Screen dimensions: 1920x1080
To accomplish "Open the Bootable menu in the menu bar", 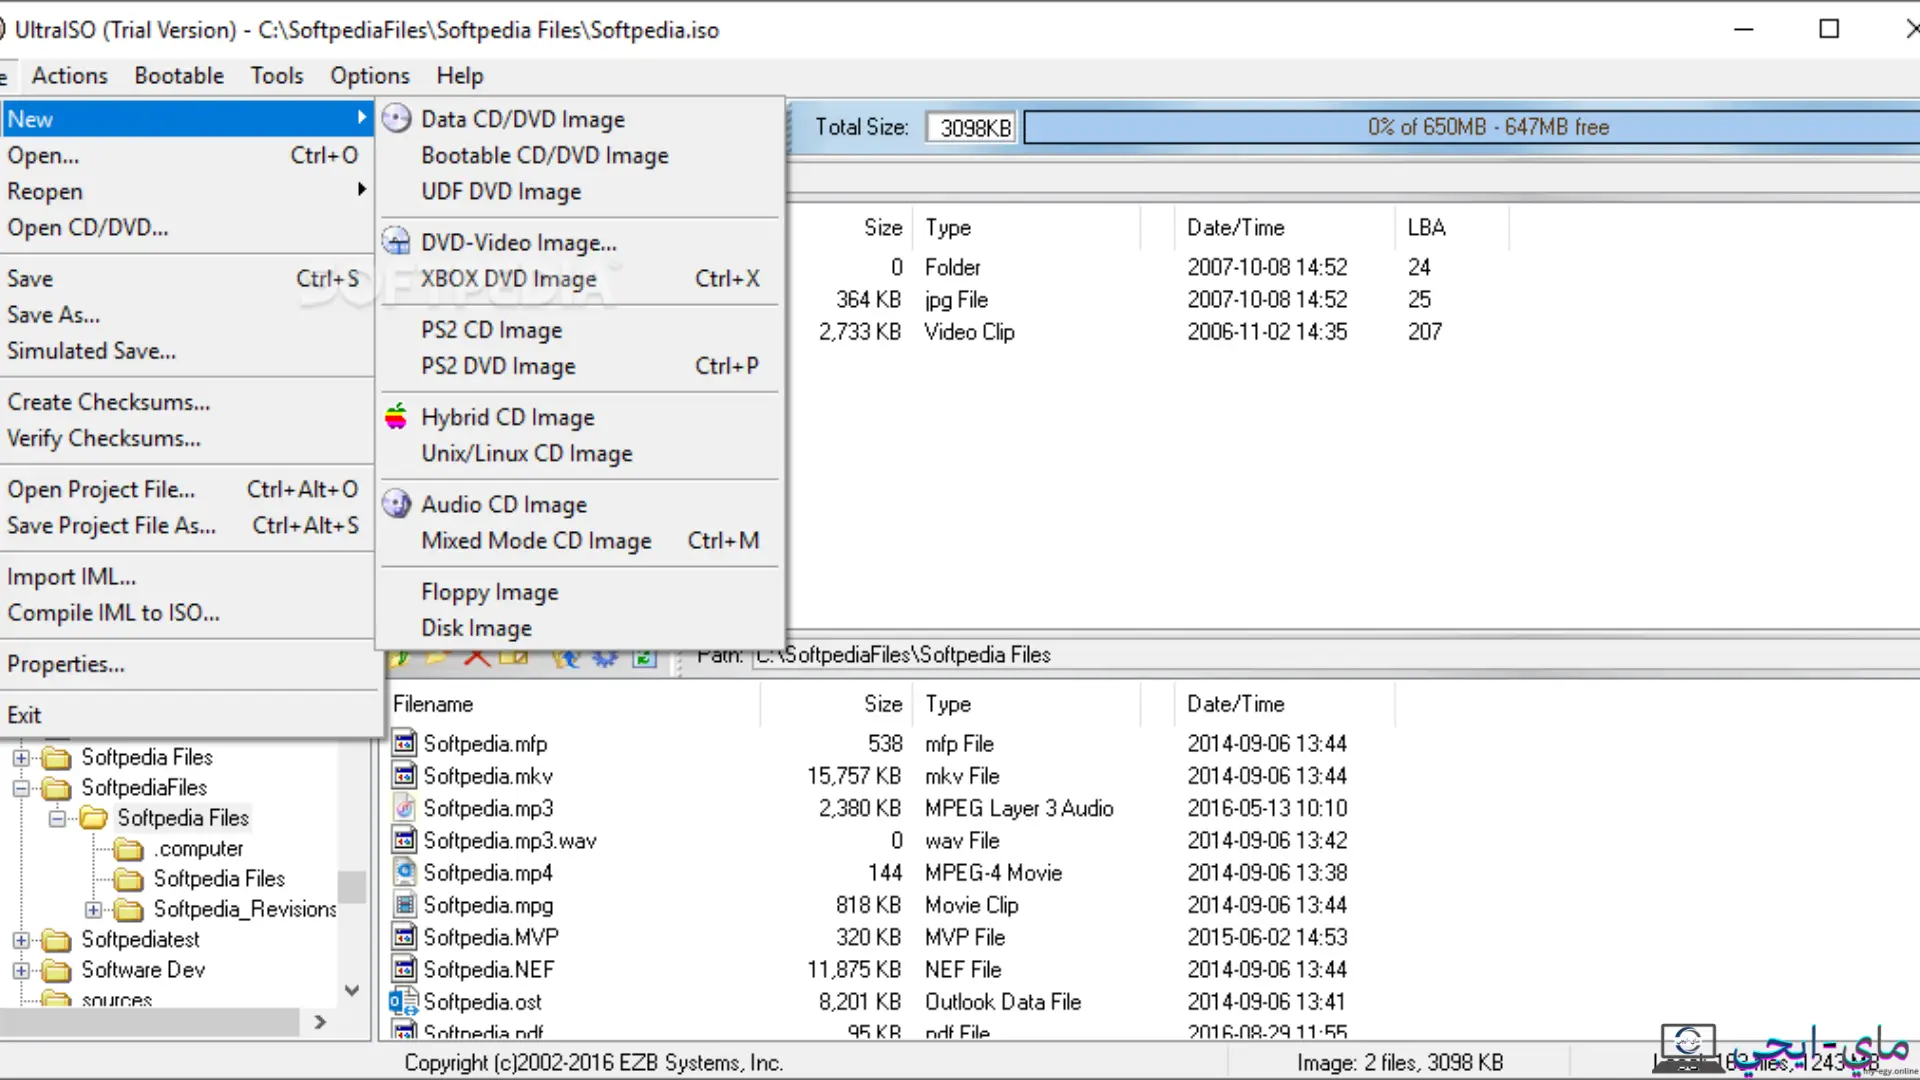I will click(179, 76).
